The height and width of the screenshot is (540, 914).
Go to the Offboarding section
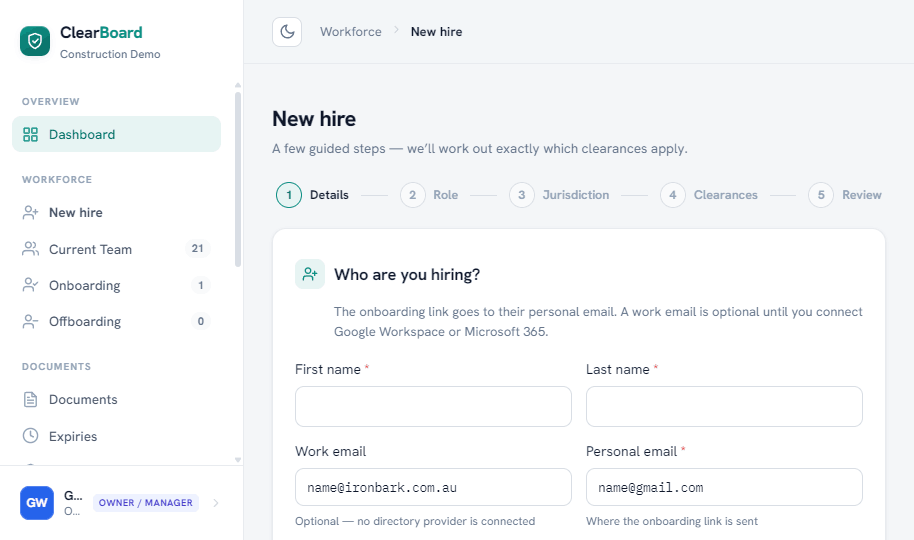coord(117,321)
